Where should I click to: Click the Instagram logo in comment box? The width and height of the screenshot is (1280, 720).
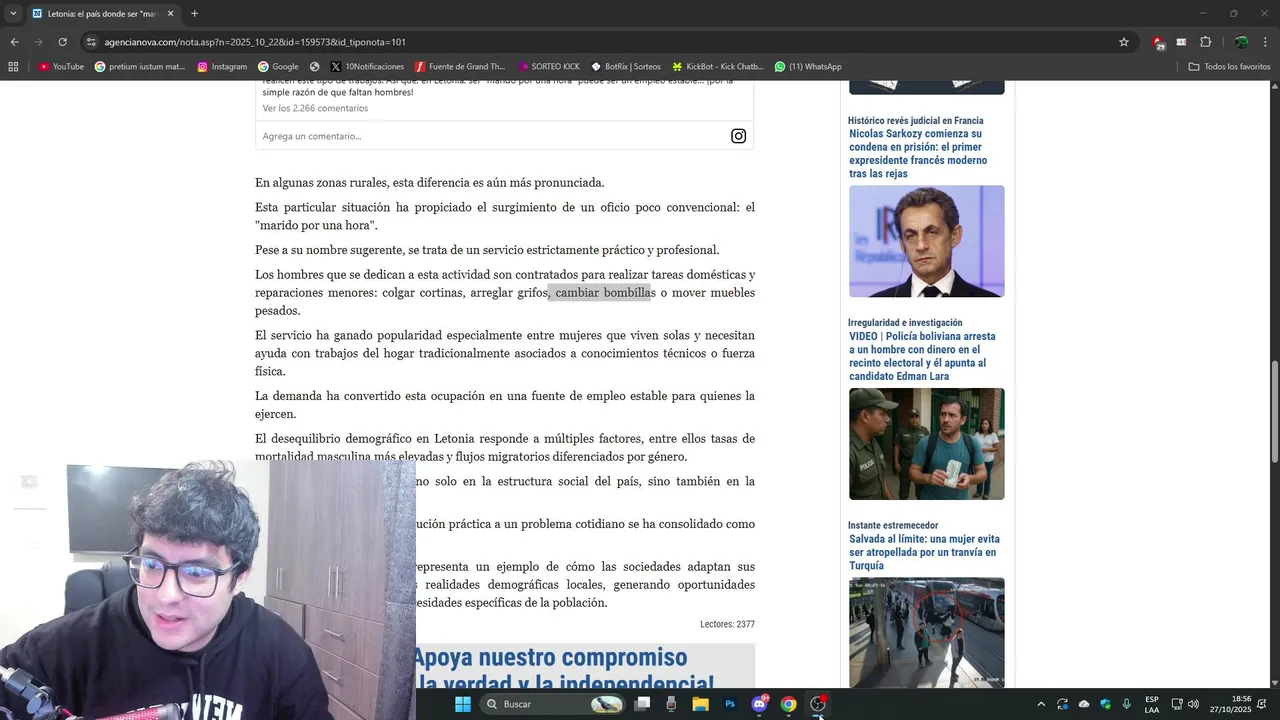[738, 136]
